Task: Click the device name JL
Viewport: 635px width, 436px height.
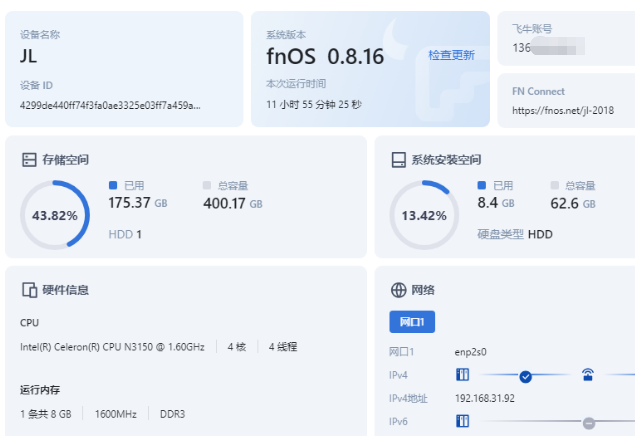Action: point(28,56)
